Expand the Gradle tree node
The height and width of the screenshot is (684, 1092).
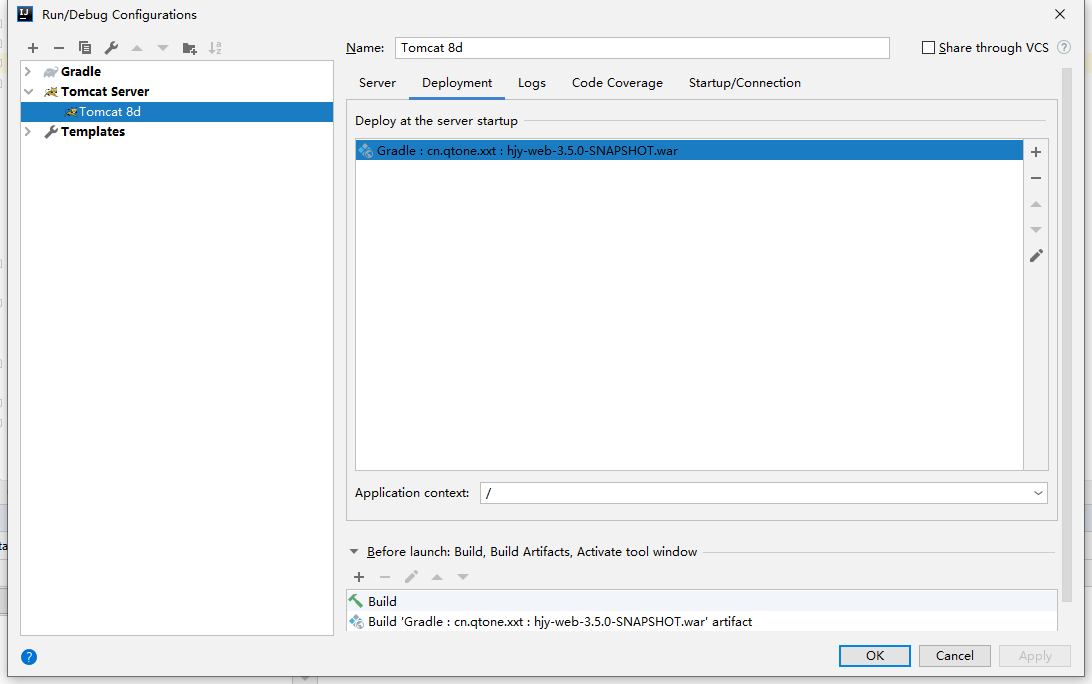28,71
